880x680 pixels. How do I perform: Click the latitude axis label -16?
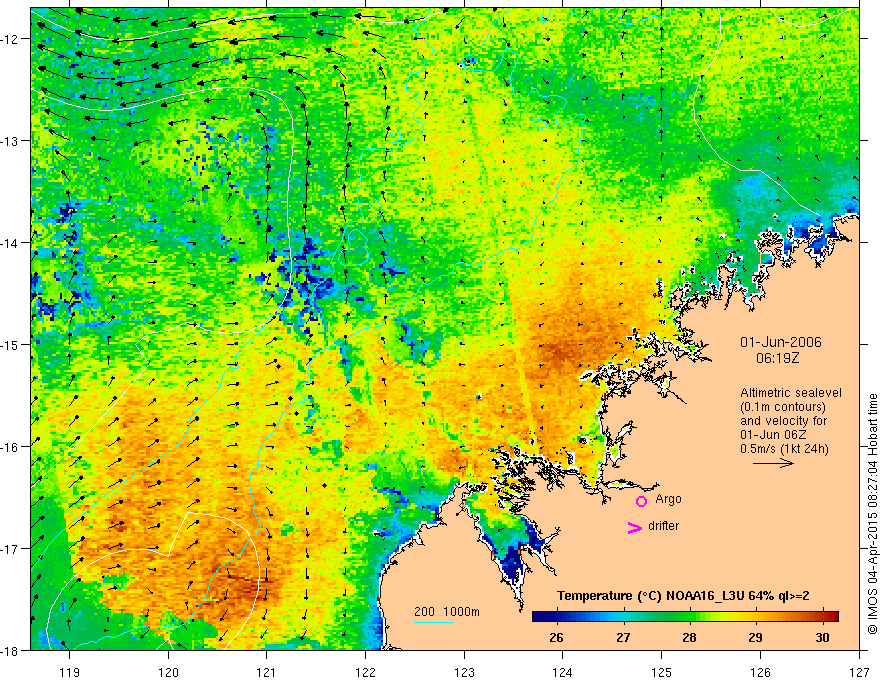[x=11, y=447]
